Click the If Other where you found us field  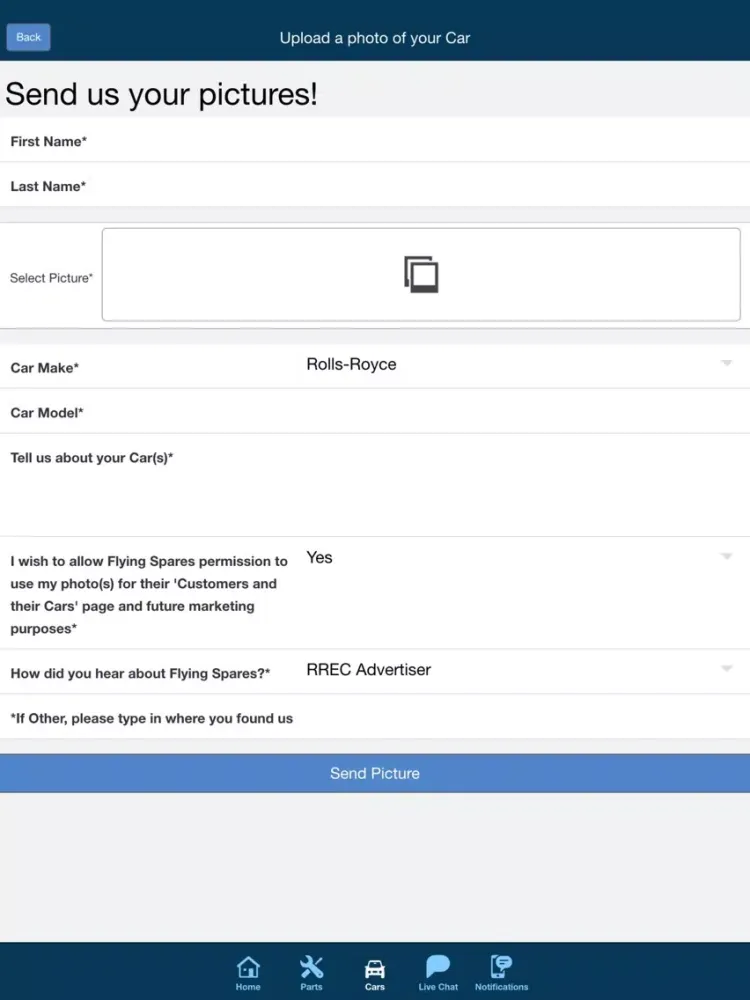coord(375,717)
